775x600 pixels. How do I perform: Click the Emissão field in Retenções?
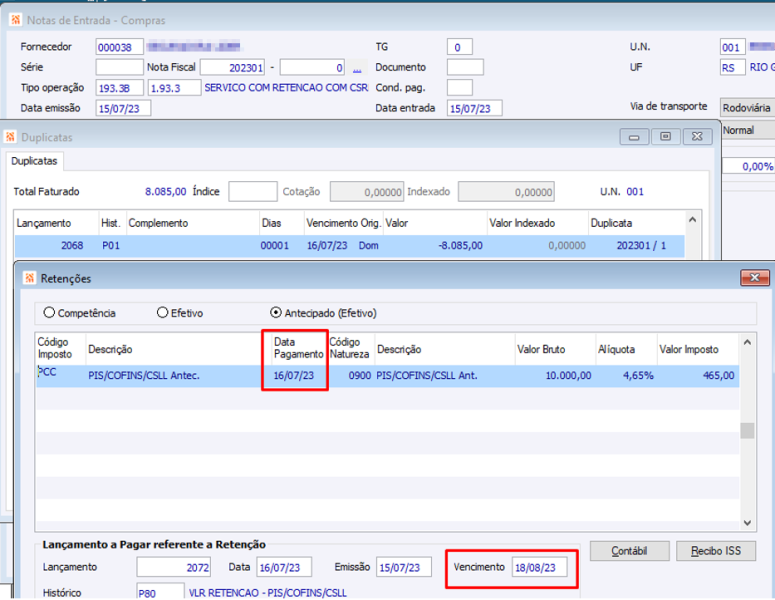point(404,567)
